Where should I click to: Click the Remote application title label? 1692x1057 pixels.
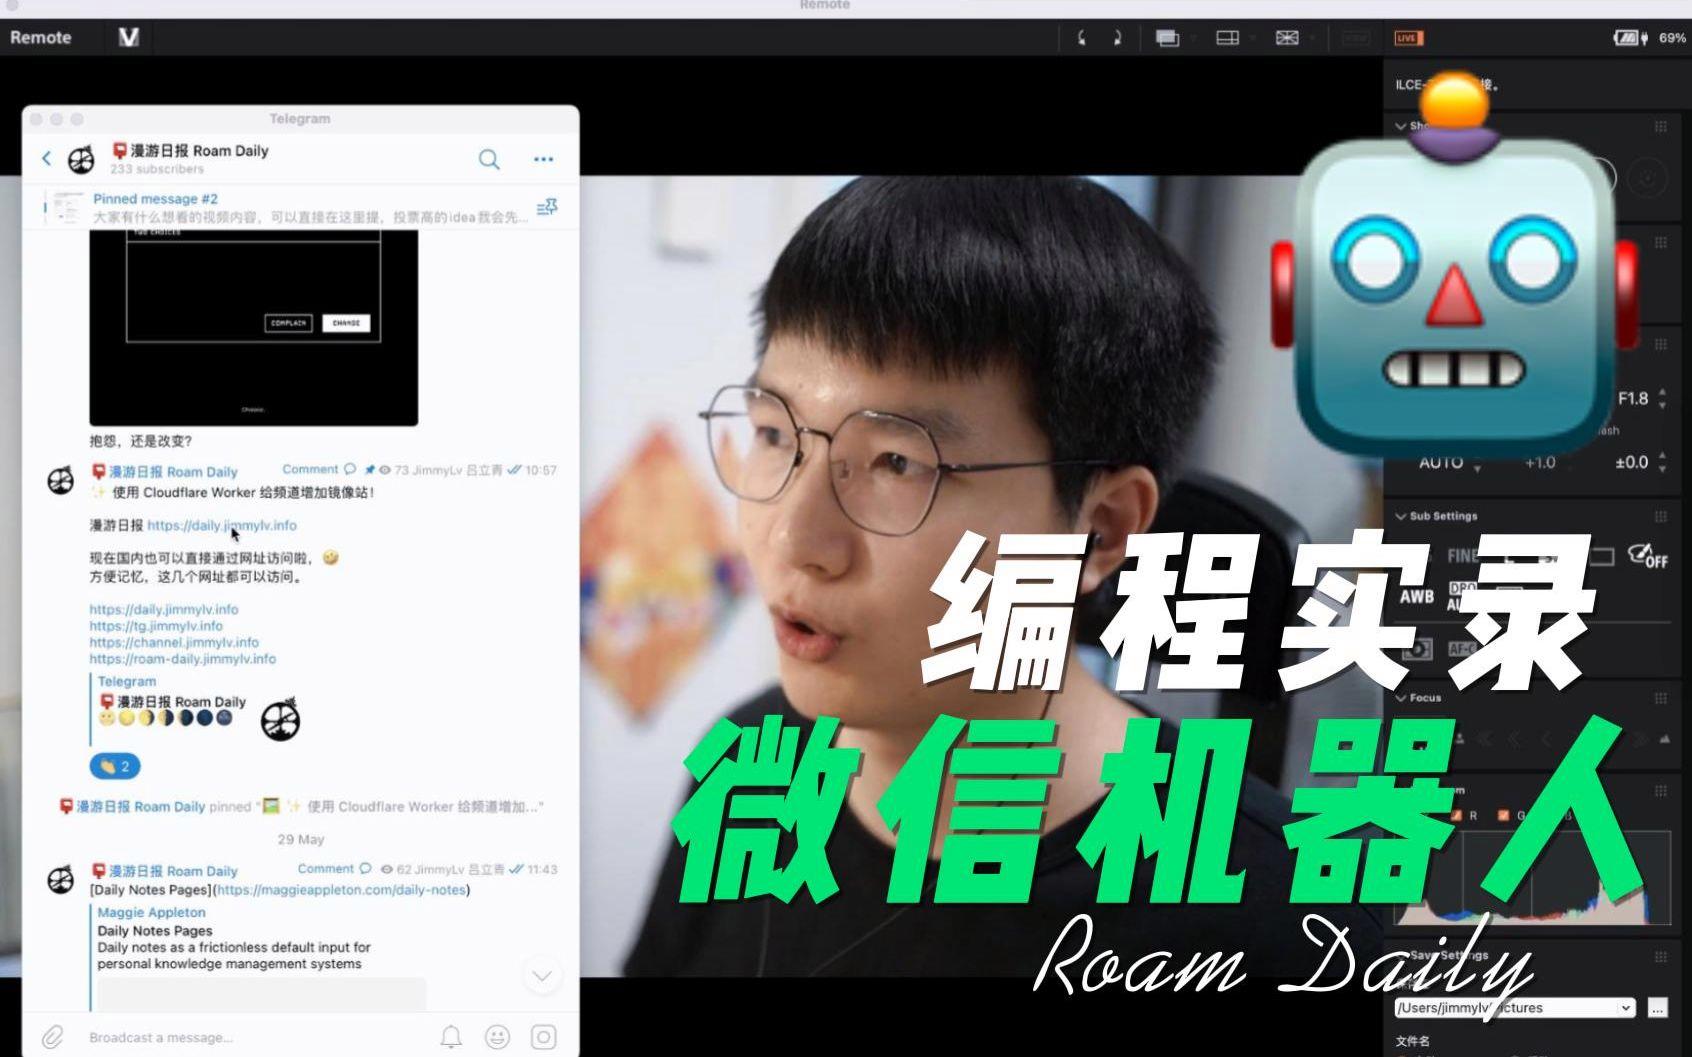pyautogui.click(x=41, y=37)
